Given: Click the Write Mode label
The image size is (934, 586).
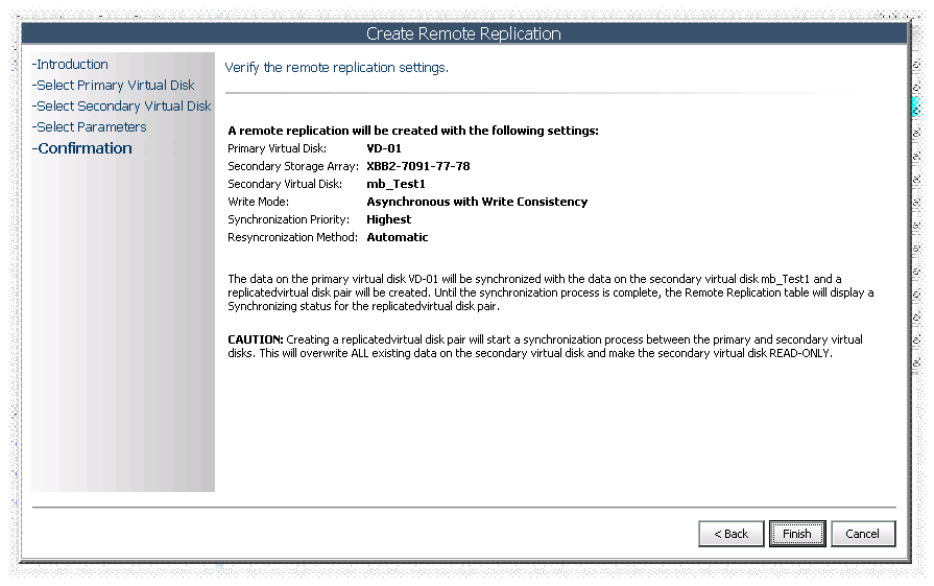Looking at the screenshot, I should pyautogui.click(x=258, y=202).
